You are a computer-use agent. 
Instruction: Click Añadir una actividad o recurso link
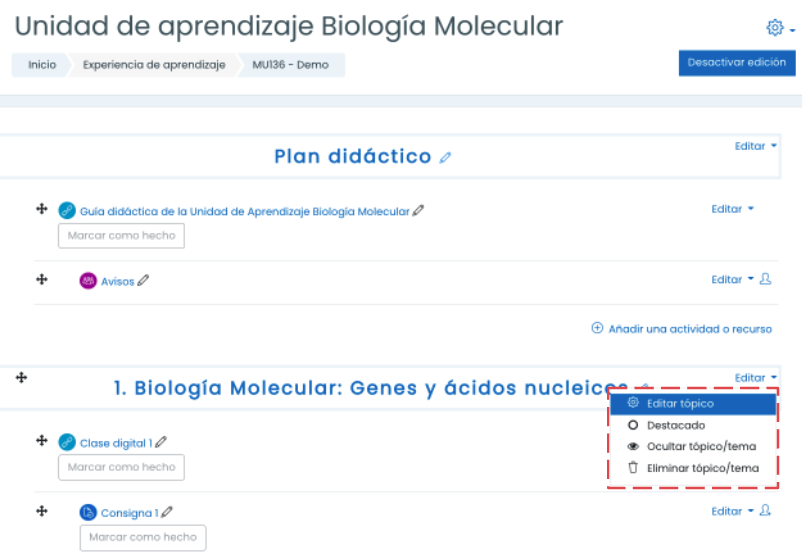pyautogui.click(x=682, y=329)
